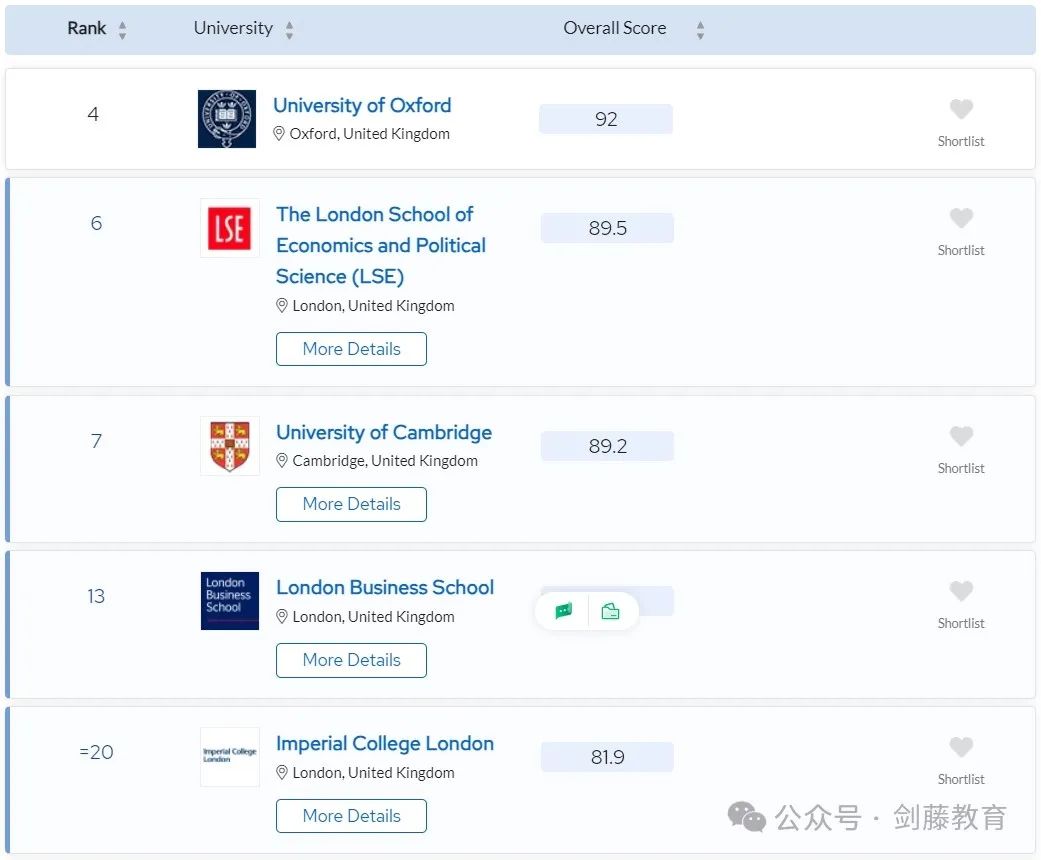Click the Imperial College London logo
1041x860 pixels.
230,757
